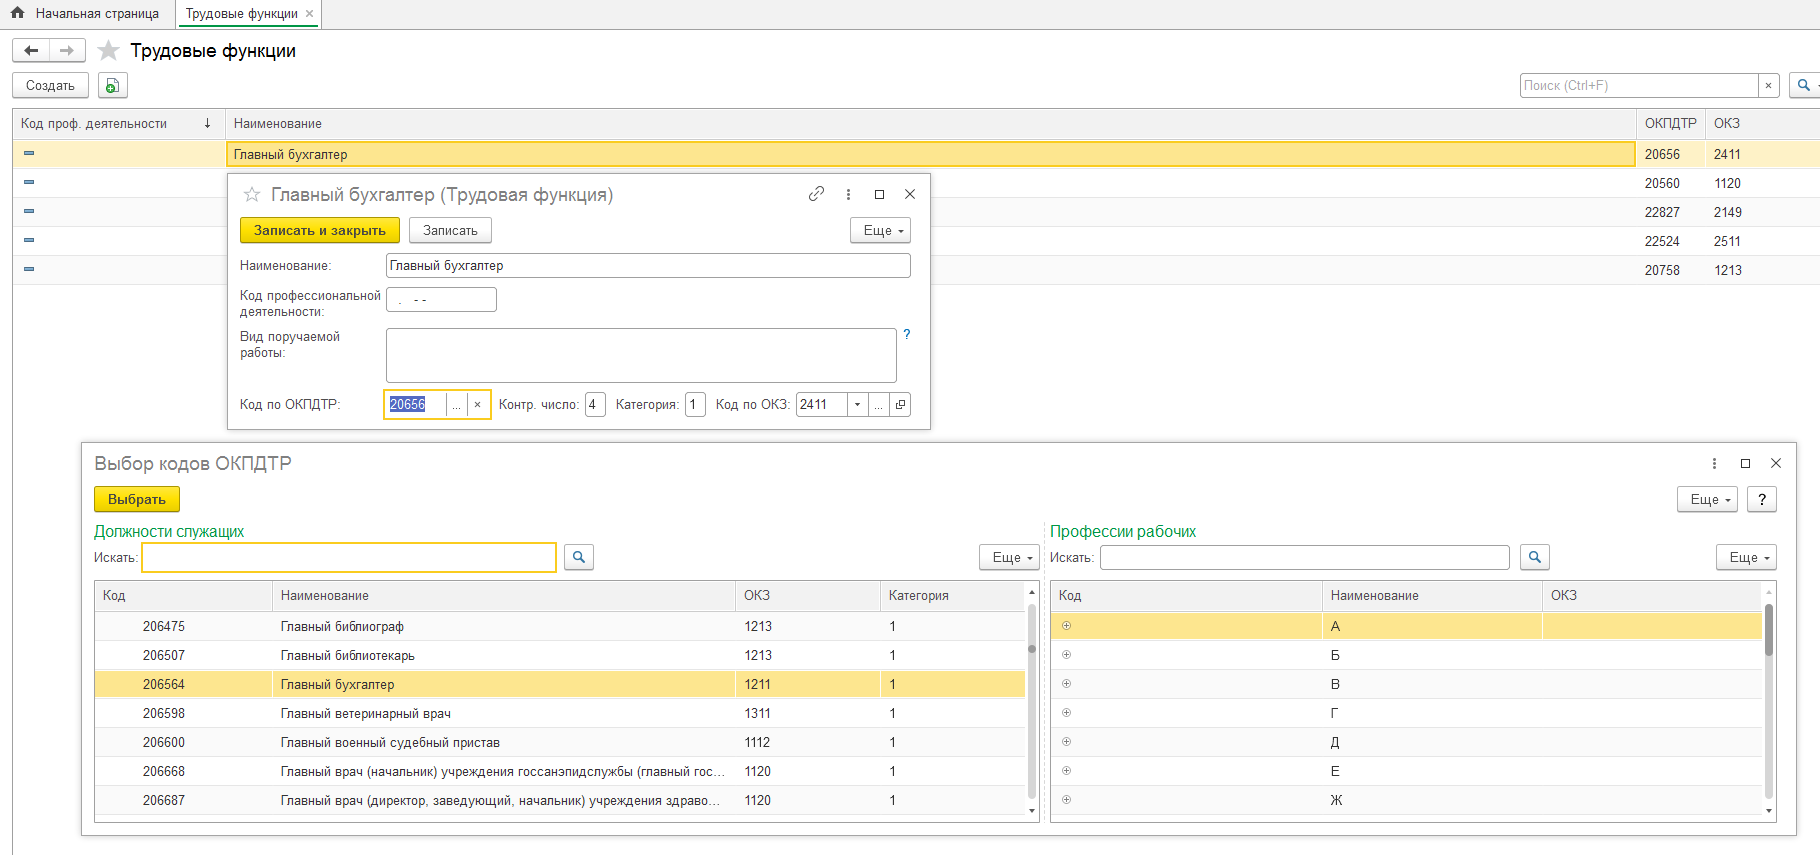Viewport: 1820px width, 855px height.
Task: Switch to the Начальная страница tab
Action: point(96,14)
